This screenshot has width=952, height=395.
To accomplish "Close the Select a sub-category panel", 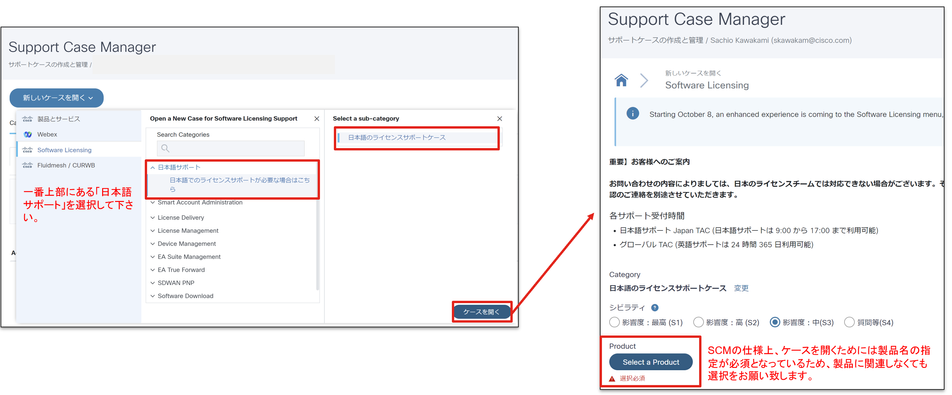I will point(500,119).
